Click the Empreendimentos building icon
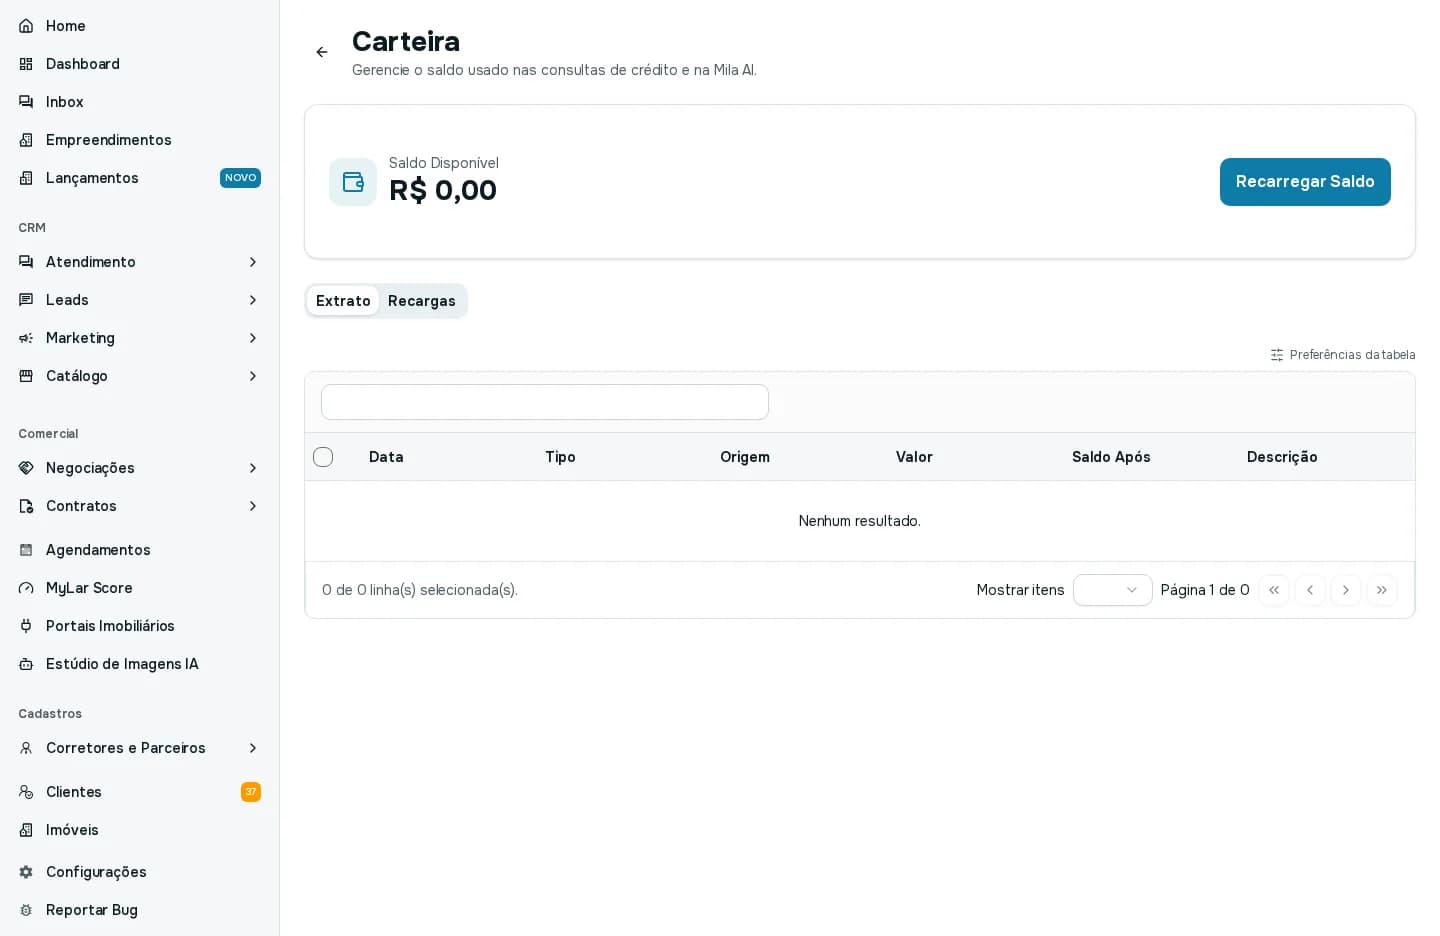 pos(26,140)
